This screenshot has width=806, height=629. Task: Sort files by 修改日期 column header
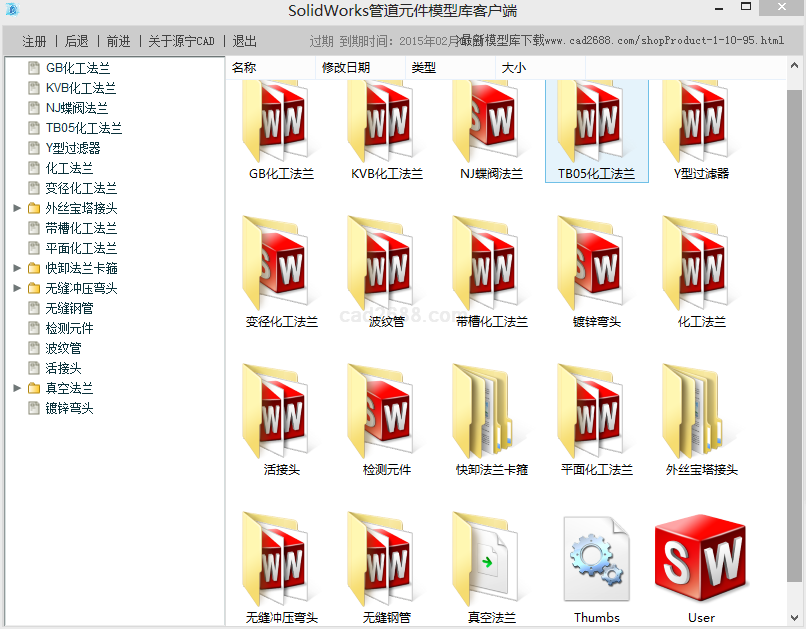click(x=346, y=68)
